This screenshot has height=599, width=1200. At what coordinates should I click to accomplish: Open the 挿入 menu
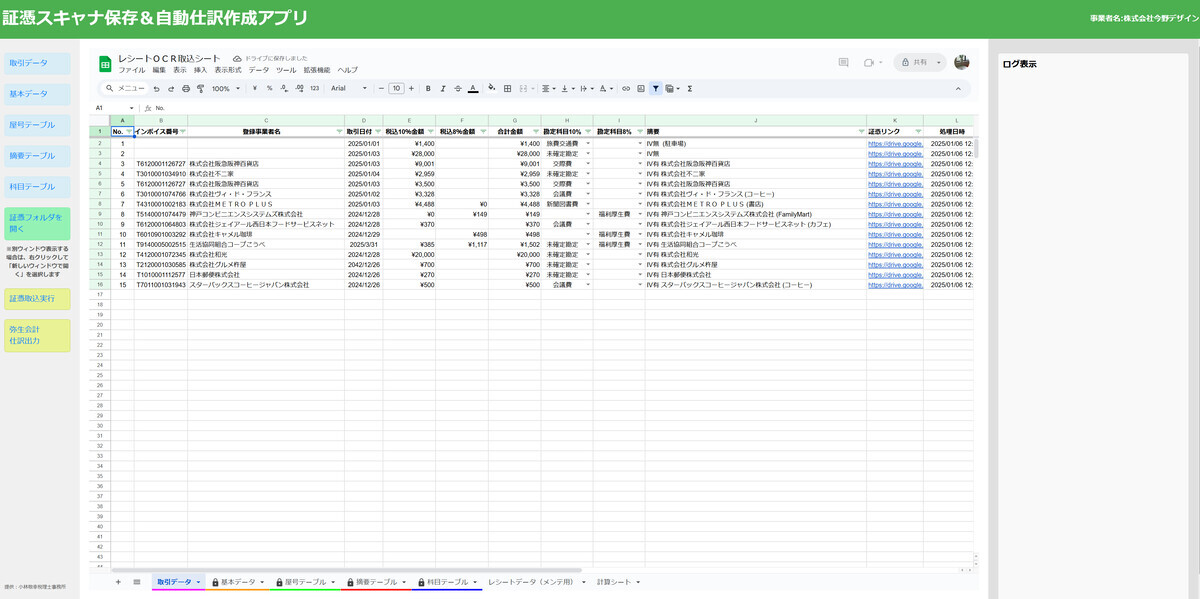tap(200, 70)
